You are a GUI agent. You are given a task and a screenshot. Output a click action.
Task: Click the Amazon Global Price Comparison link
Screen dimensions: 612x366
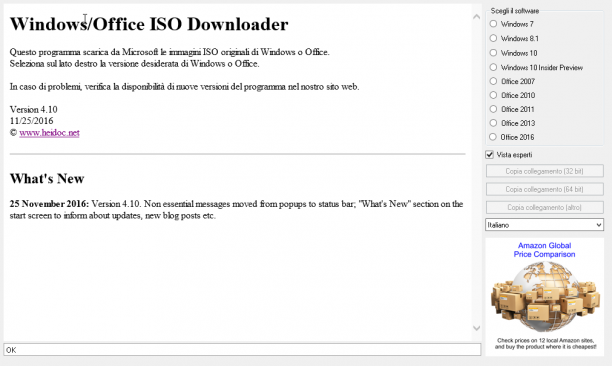(x=544, y=250)
